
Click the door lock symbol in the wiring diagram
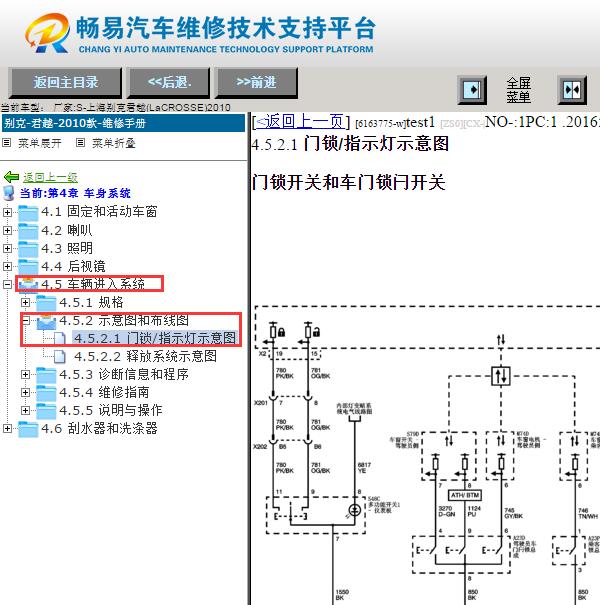[281, 332]
